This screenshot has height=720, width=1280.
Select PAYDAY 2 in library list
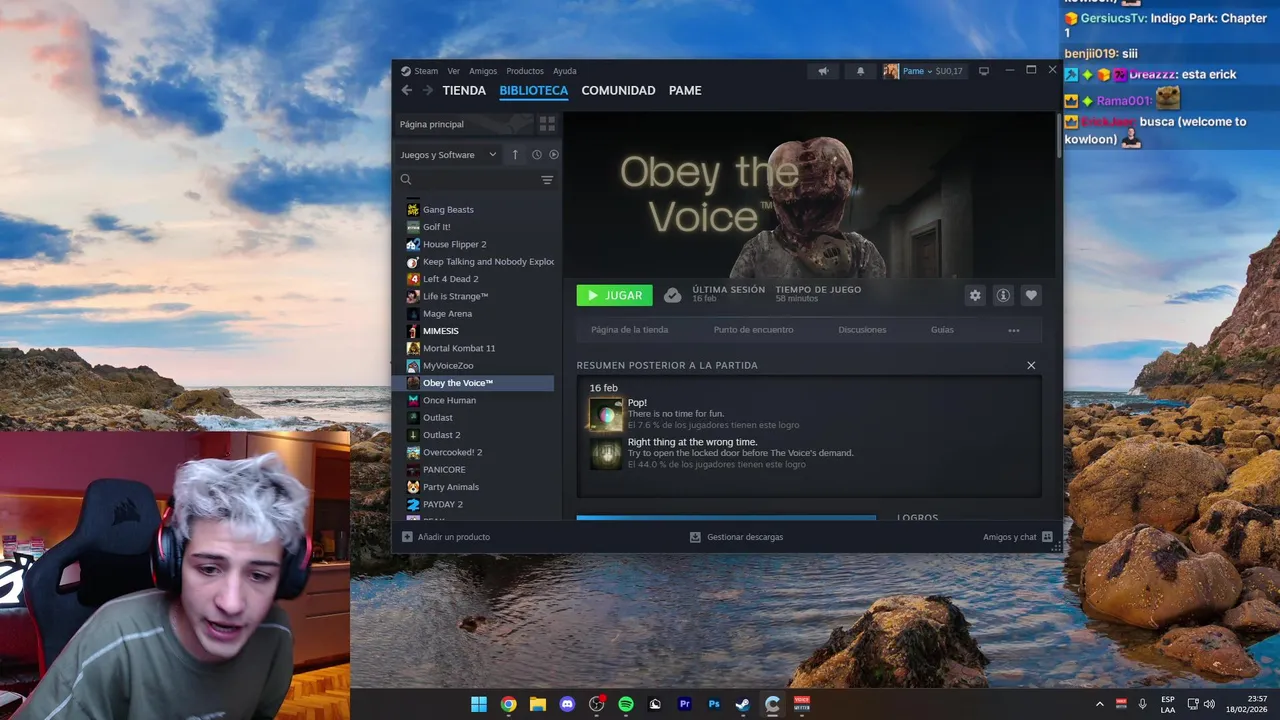[x=479, y=504]
